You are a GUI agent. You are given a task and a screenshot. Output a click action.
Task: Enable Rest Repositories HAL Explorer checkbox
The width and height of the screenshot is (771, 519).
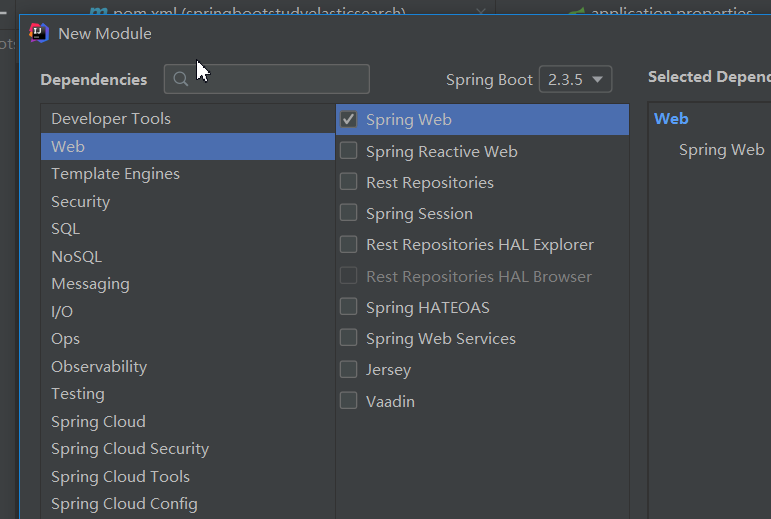click(349, 244)
